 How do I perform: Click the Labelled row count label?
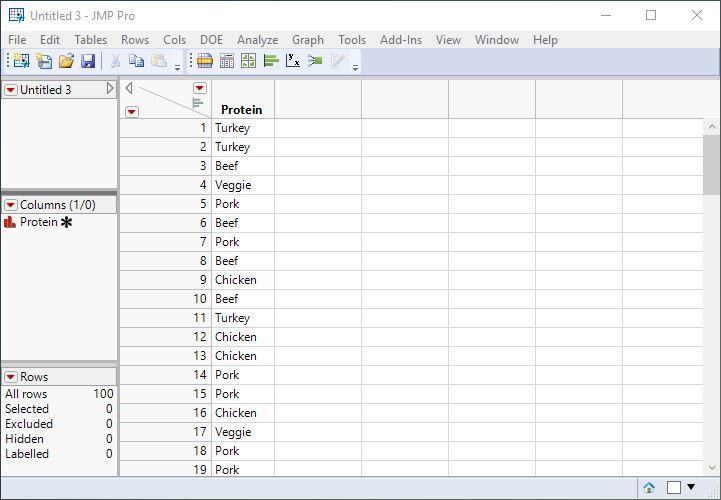pyautogui.click(x=27, y=454)
